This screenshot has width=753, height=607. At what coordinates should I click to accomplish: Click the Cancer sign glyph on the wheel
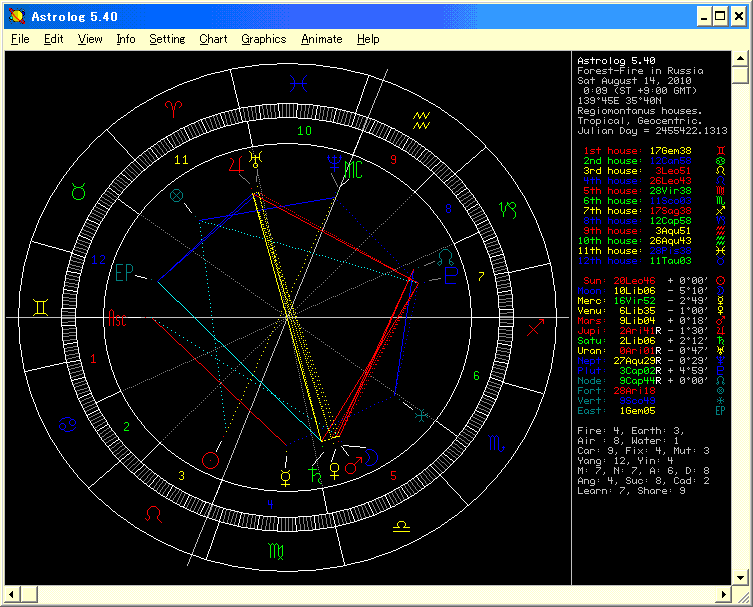click(x=68, y=424)
